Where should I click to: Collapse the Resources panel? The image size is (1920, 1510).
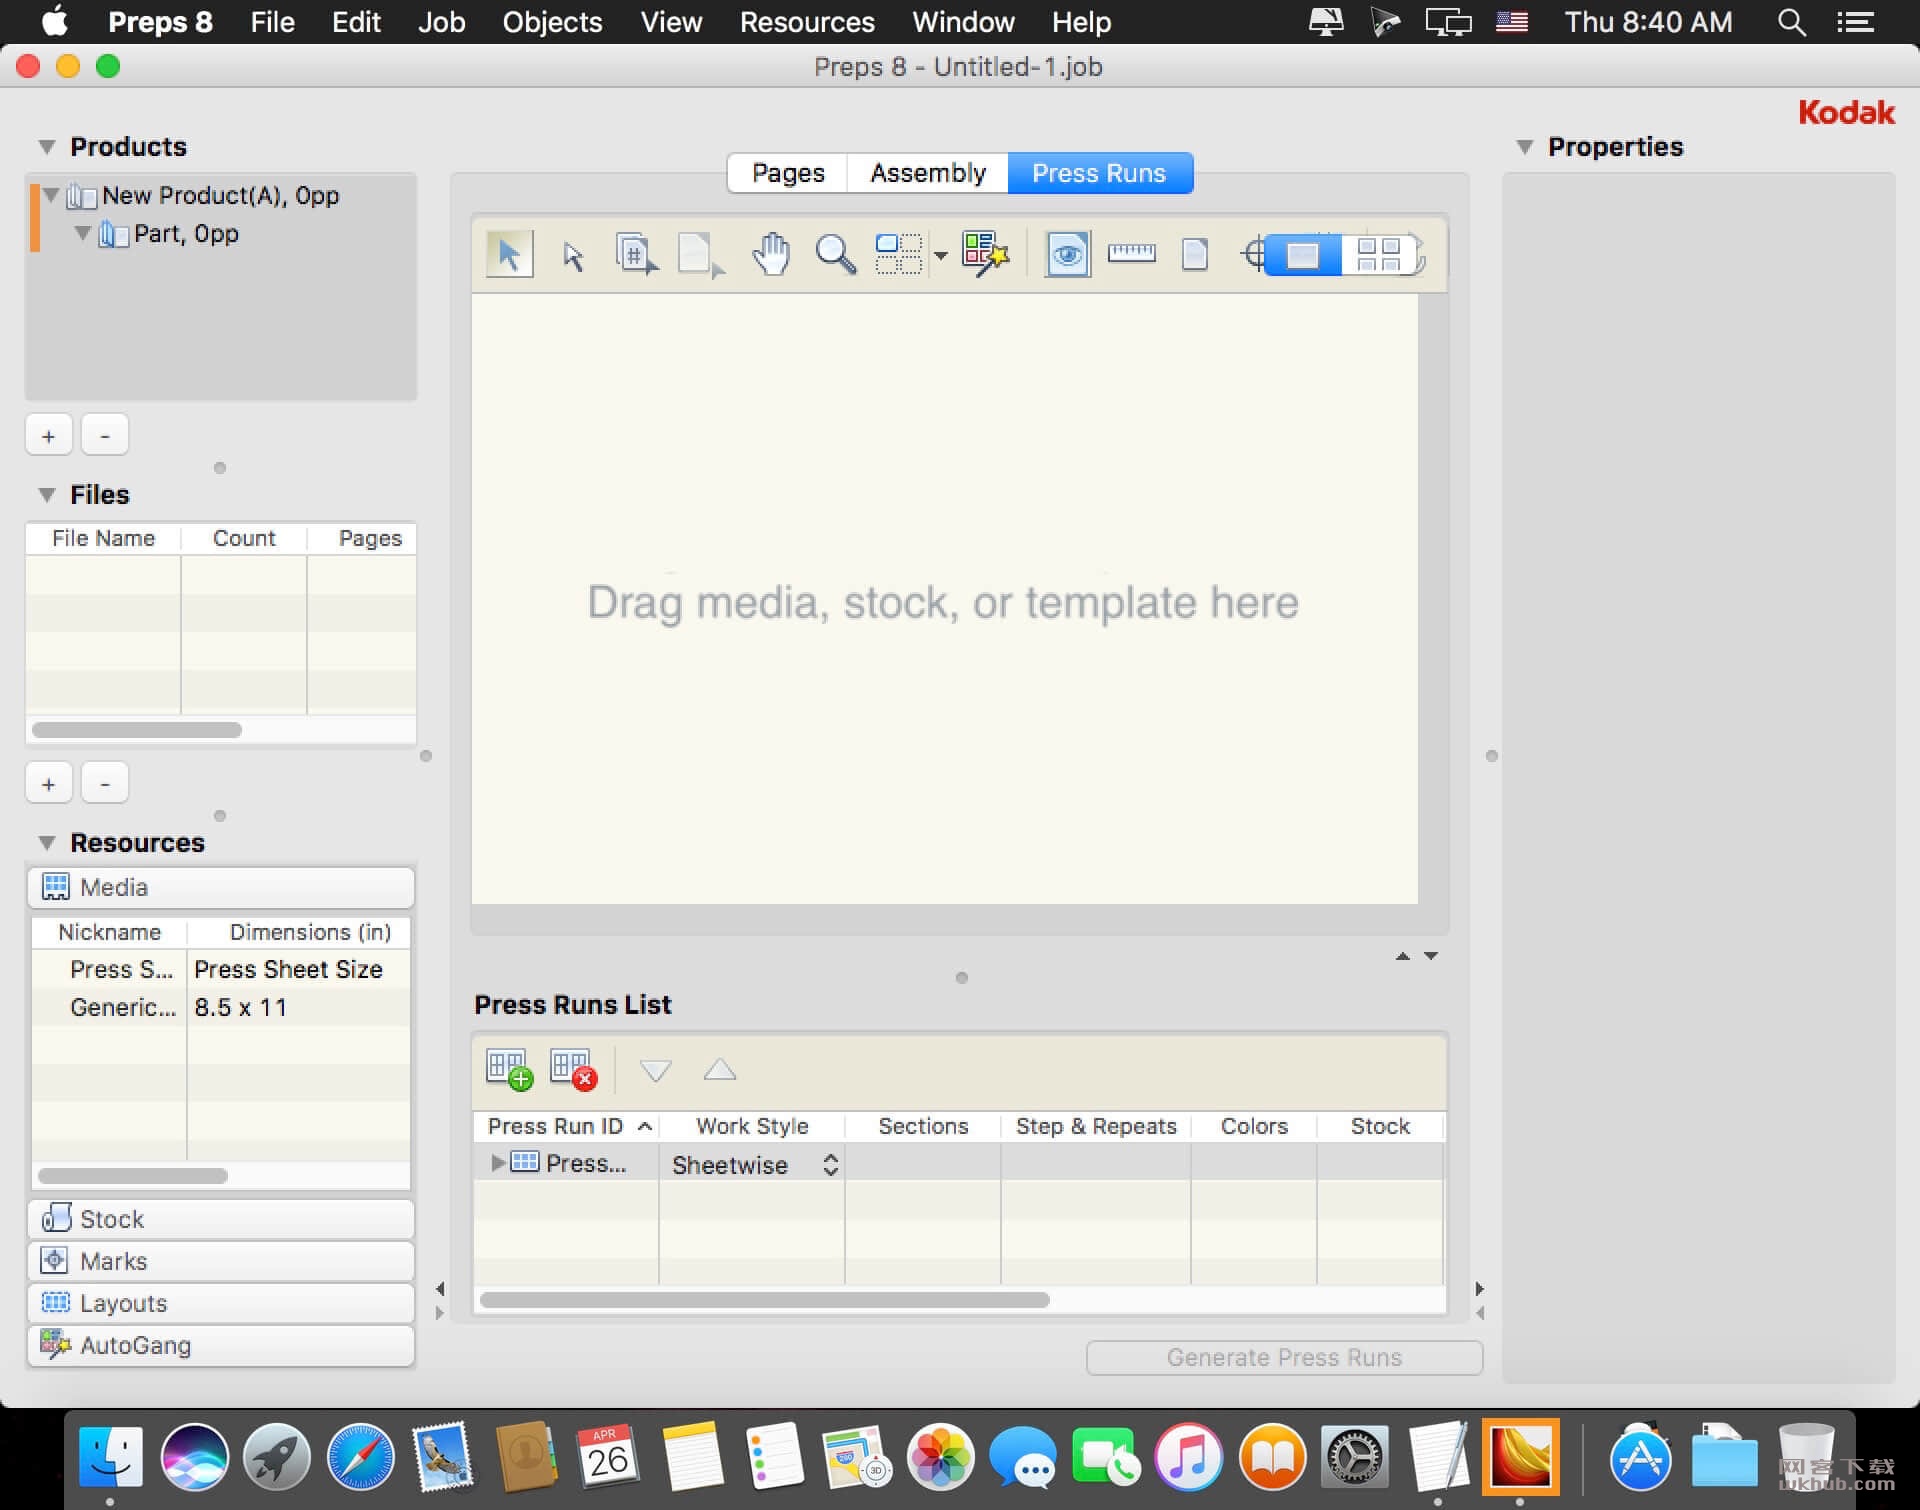(x=47, y=843)
